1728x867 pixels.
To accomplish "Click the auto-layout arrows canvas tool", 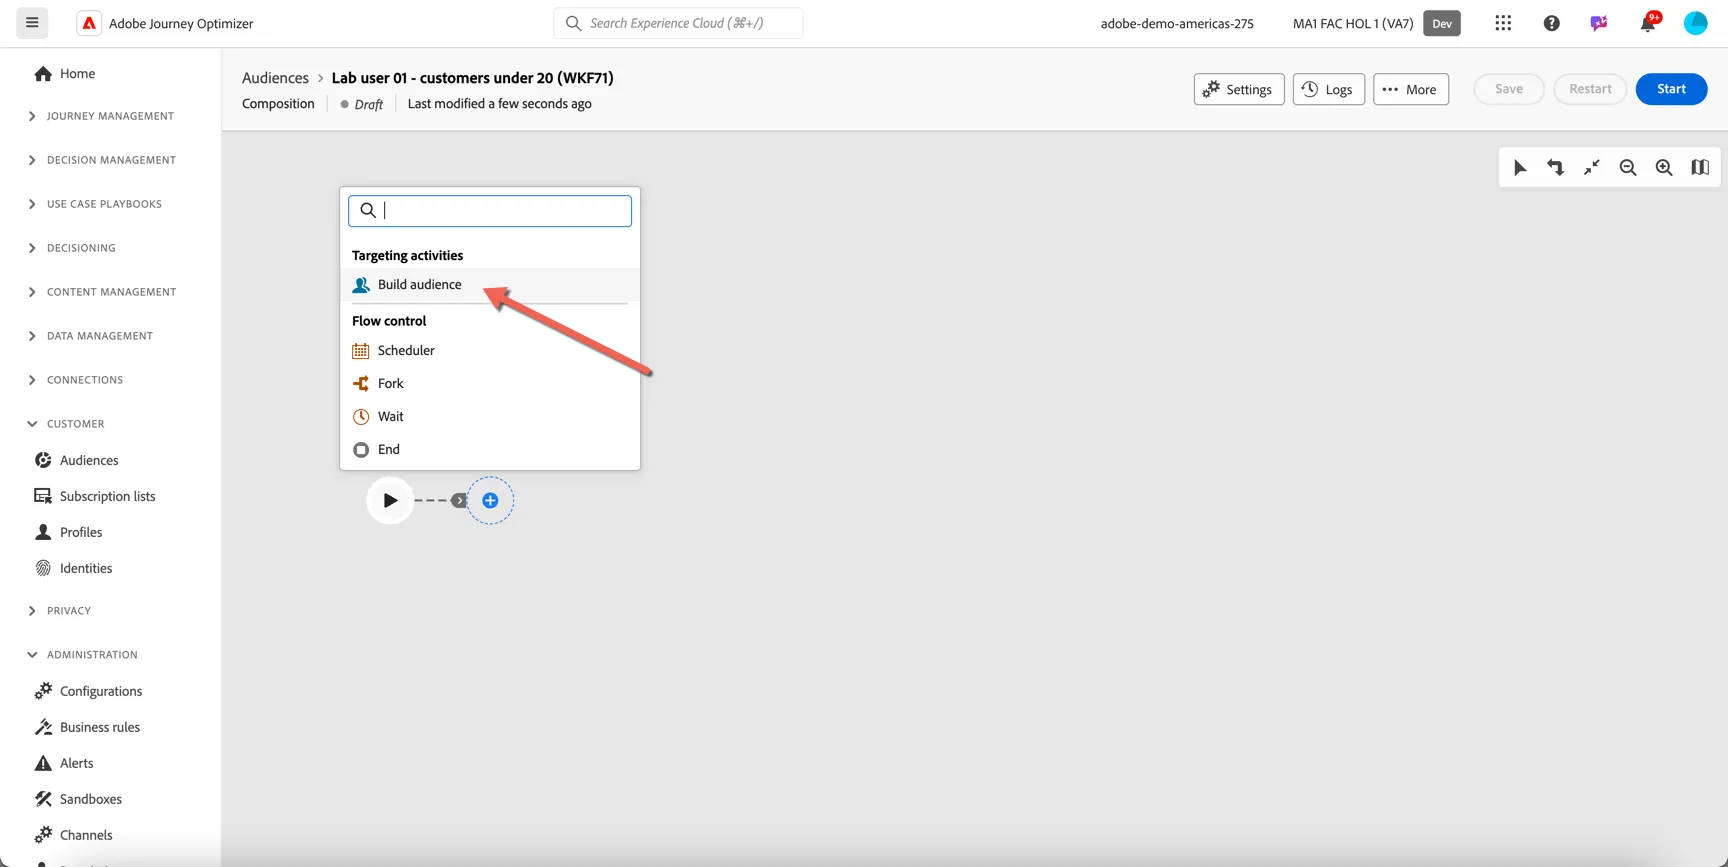I will [1556, 168].
